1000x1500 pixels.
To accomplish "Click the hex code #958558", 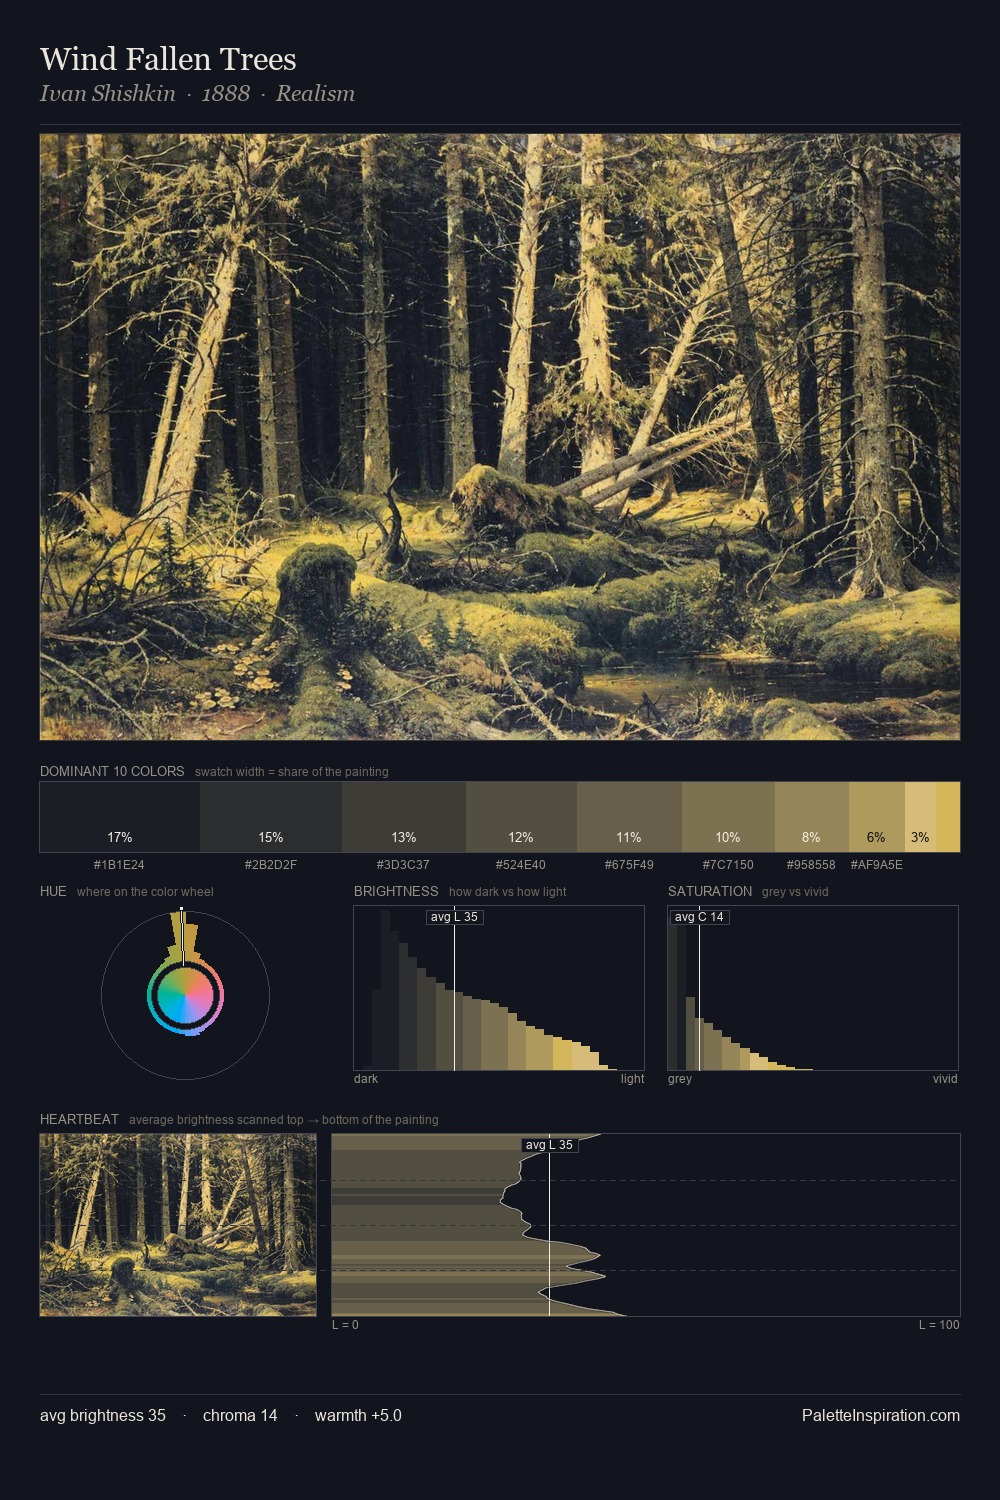I will point(811,865).
